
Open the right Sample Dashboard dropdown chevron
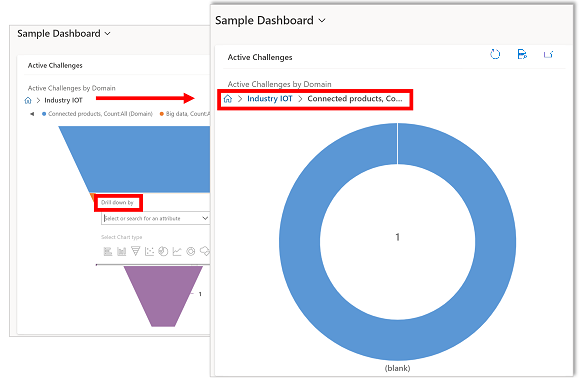click(322, 21)
